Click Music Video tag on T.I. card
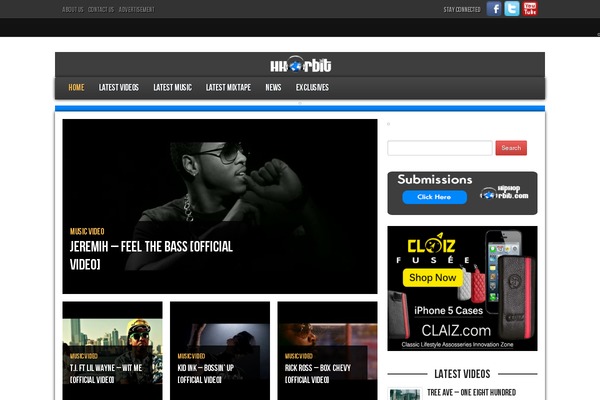This screenshot has width=600, height=400. (84, 356)
